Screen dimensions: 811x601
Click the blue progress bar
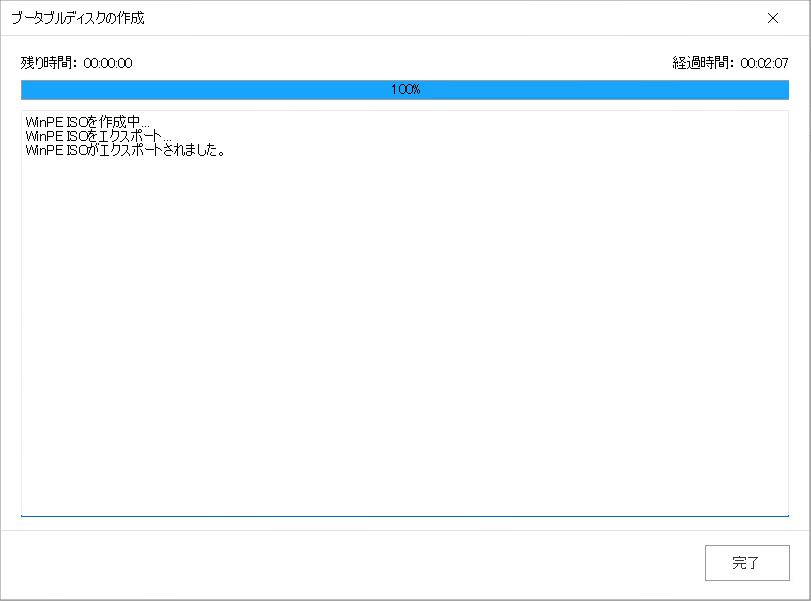[x=404, y=89]
